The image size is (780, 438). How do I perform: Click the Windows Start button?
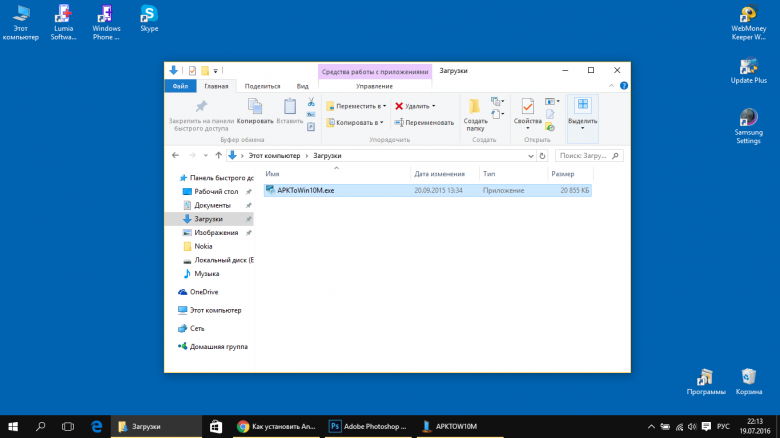coord(13,427)
